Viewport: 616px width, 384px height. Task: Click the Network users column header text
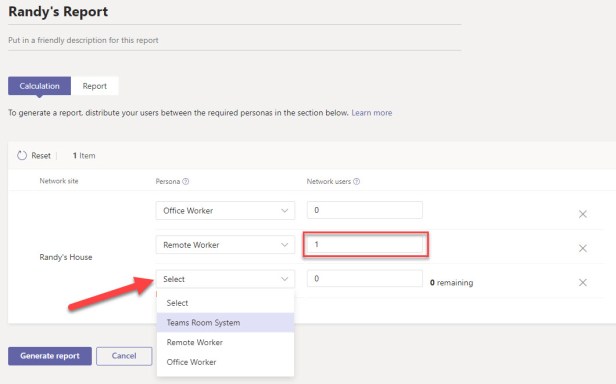(x=329, y=182)
